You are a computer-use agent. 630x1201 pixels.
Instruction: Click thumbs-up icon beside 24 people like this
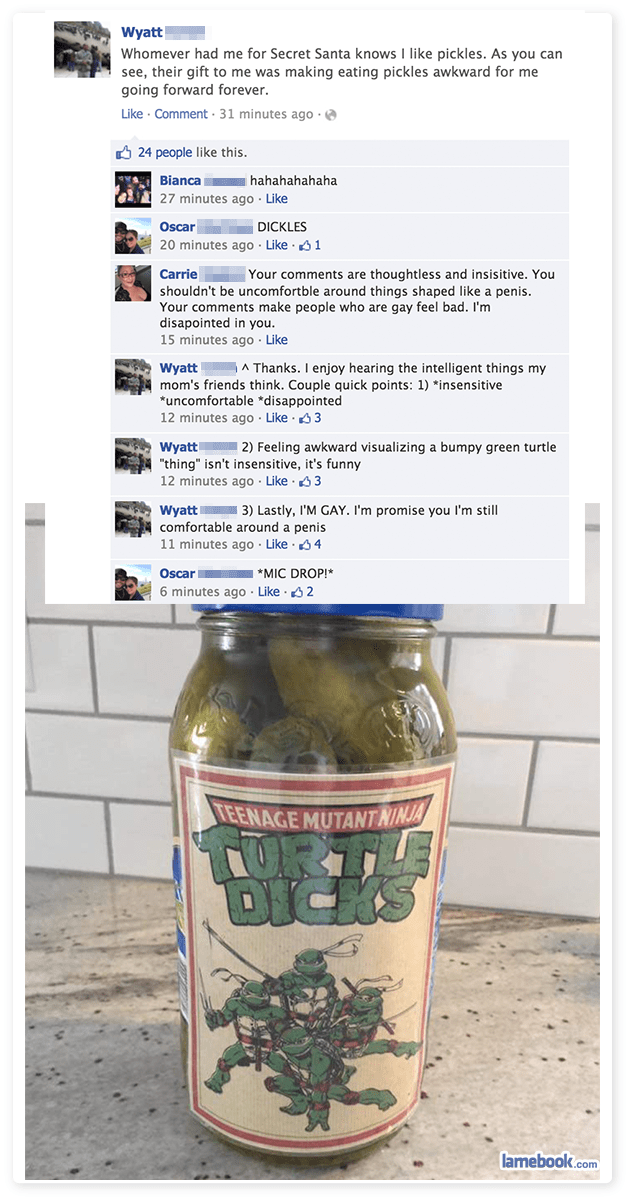point(124,153)
